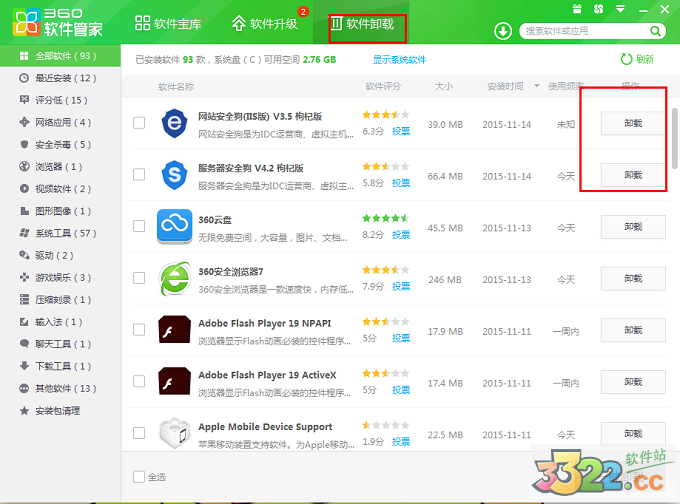This screenshot has width=680, height=504.
Task: Select 安全杀毒 (5) category
Action: tap(60, 144)
